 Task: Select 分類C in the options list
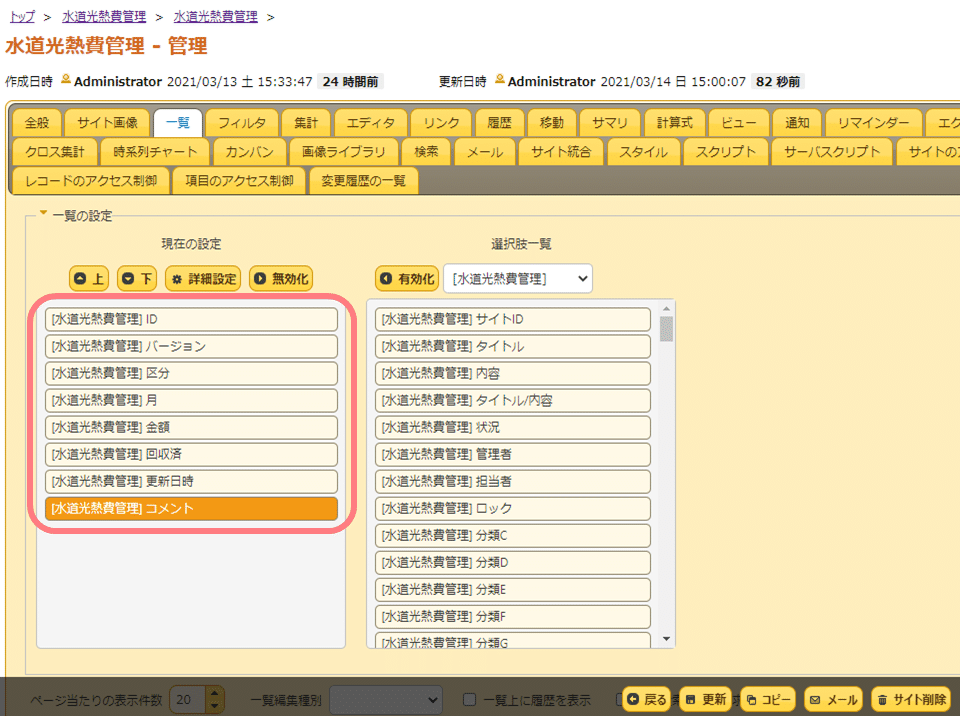(x=512, y=535)
